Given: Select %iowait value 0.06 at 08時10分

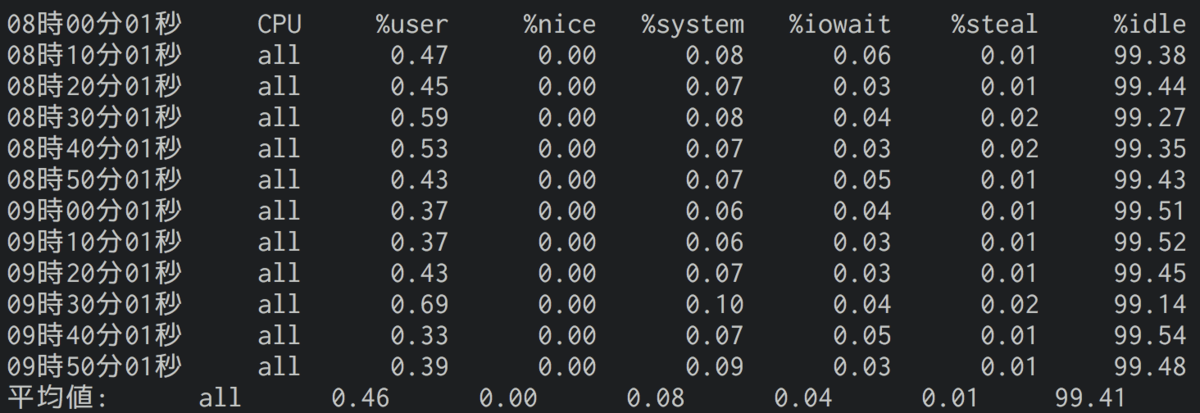Looking at the screenshot, I should (x=862, y=56).
